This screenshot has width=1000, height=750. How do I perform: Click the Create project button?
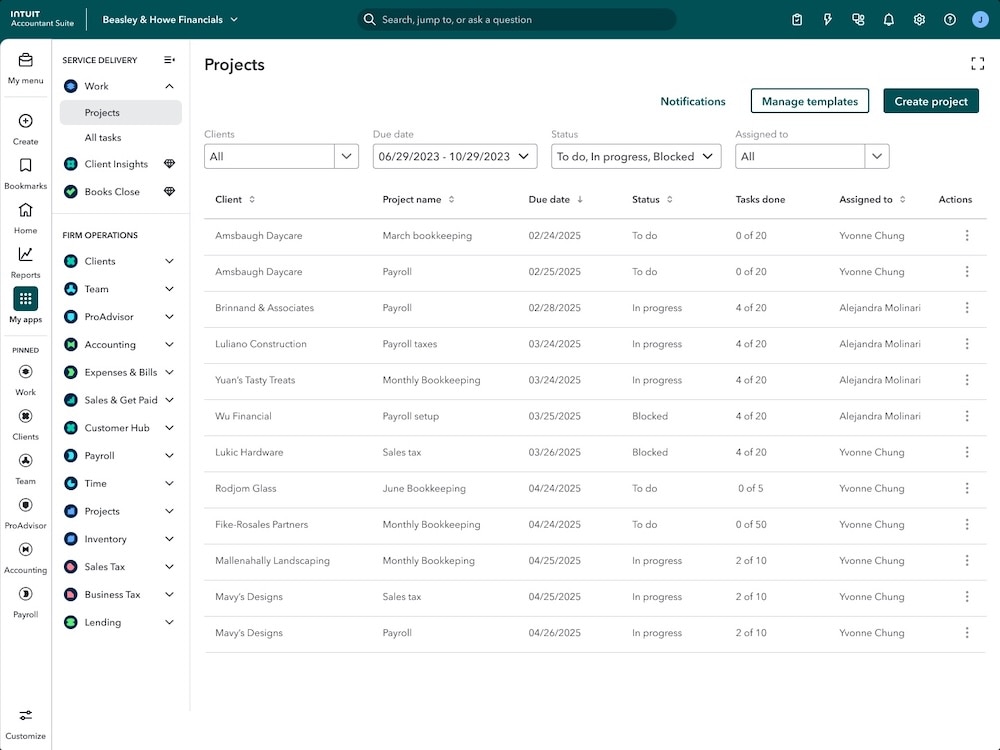[930, 100]
